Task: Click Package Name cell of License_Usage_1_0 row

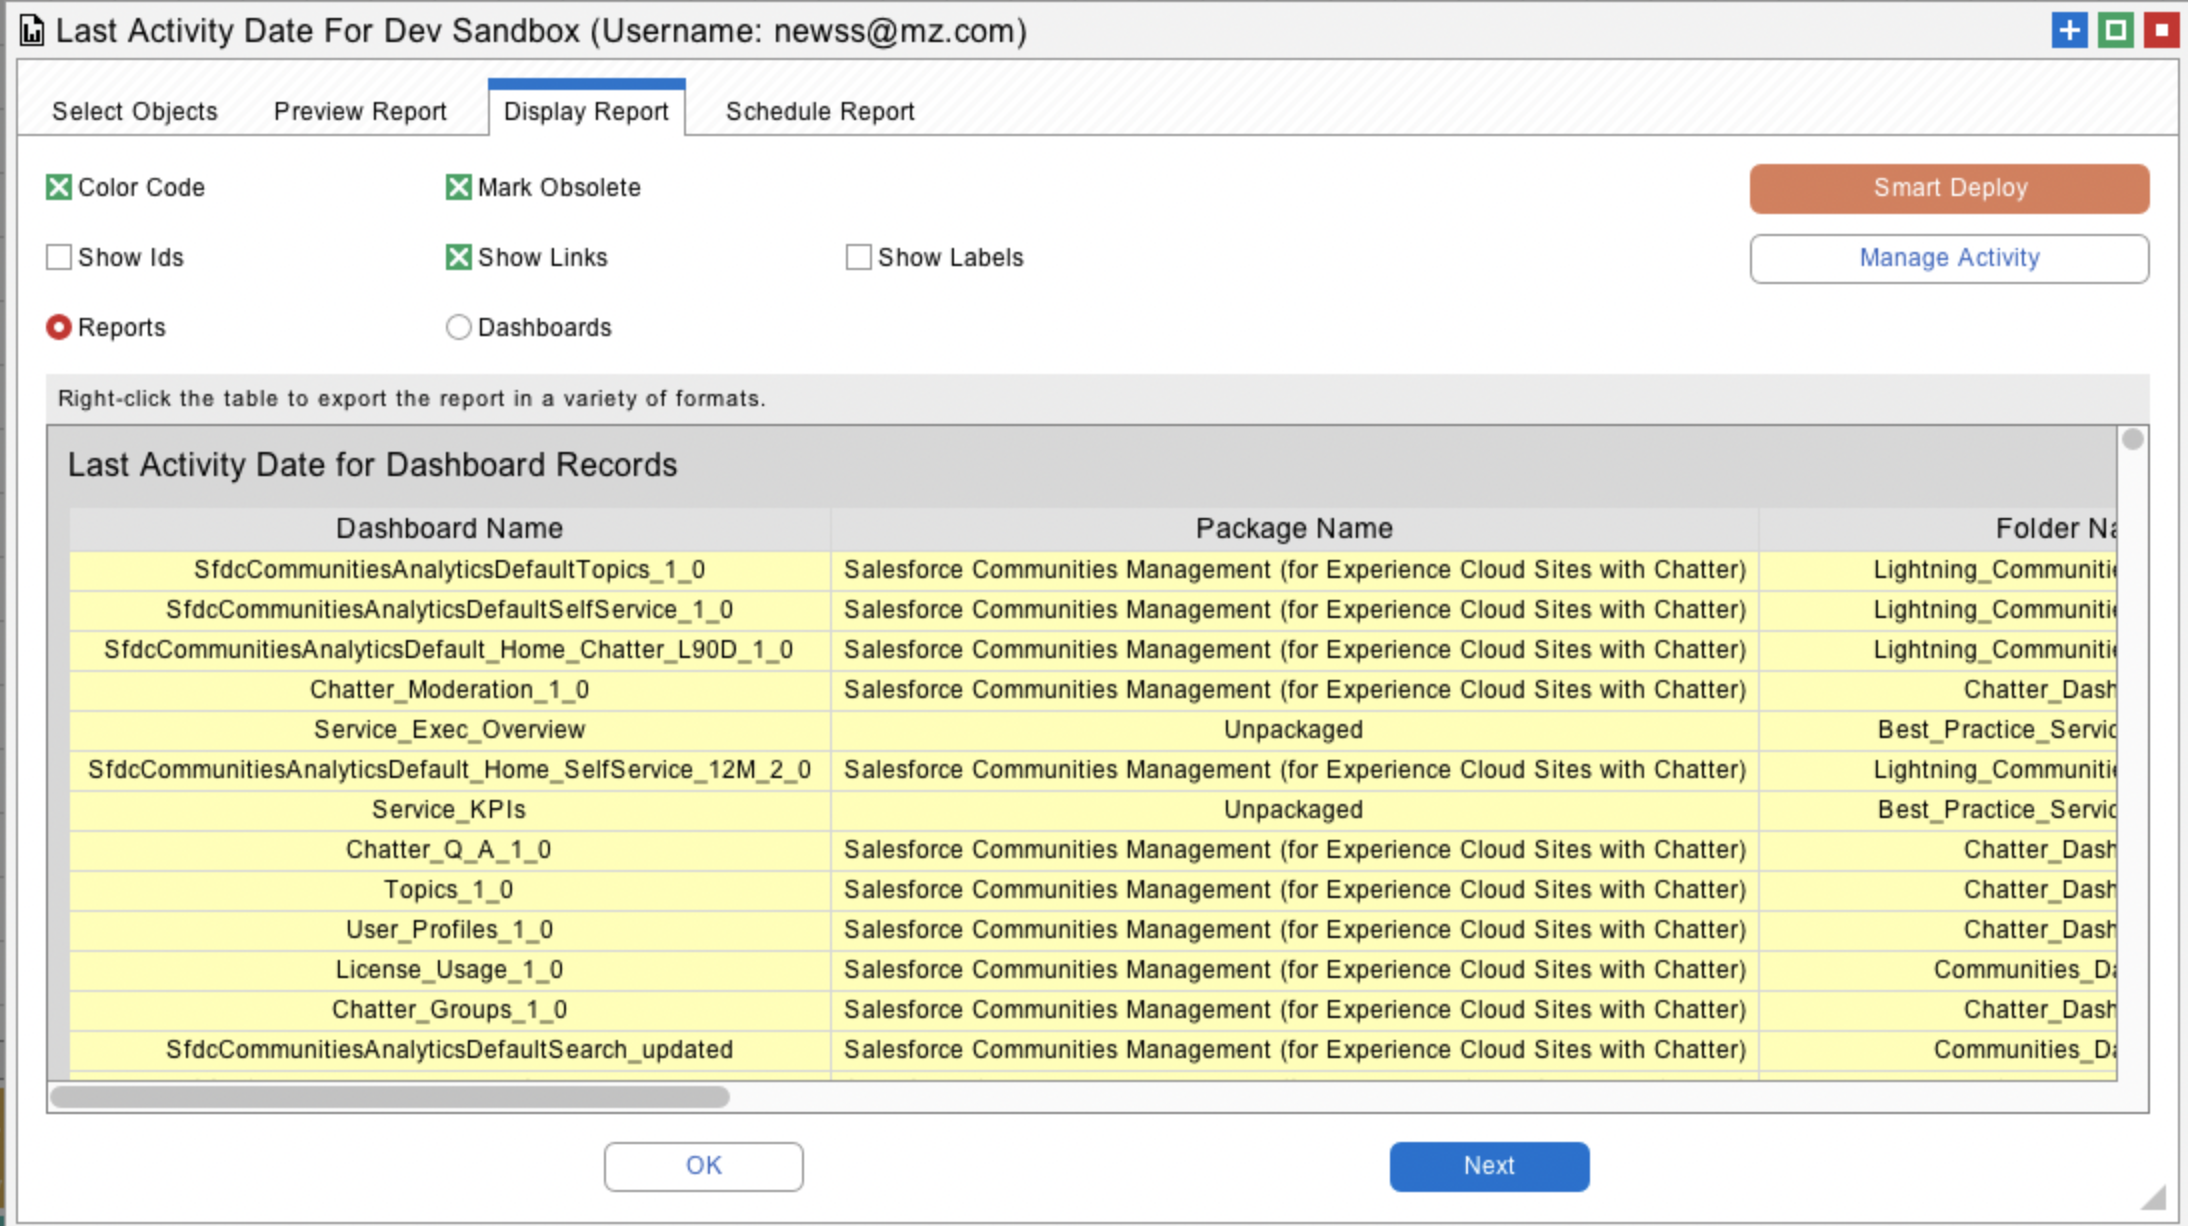Action: click(x=1294, y=970)
